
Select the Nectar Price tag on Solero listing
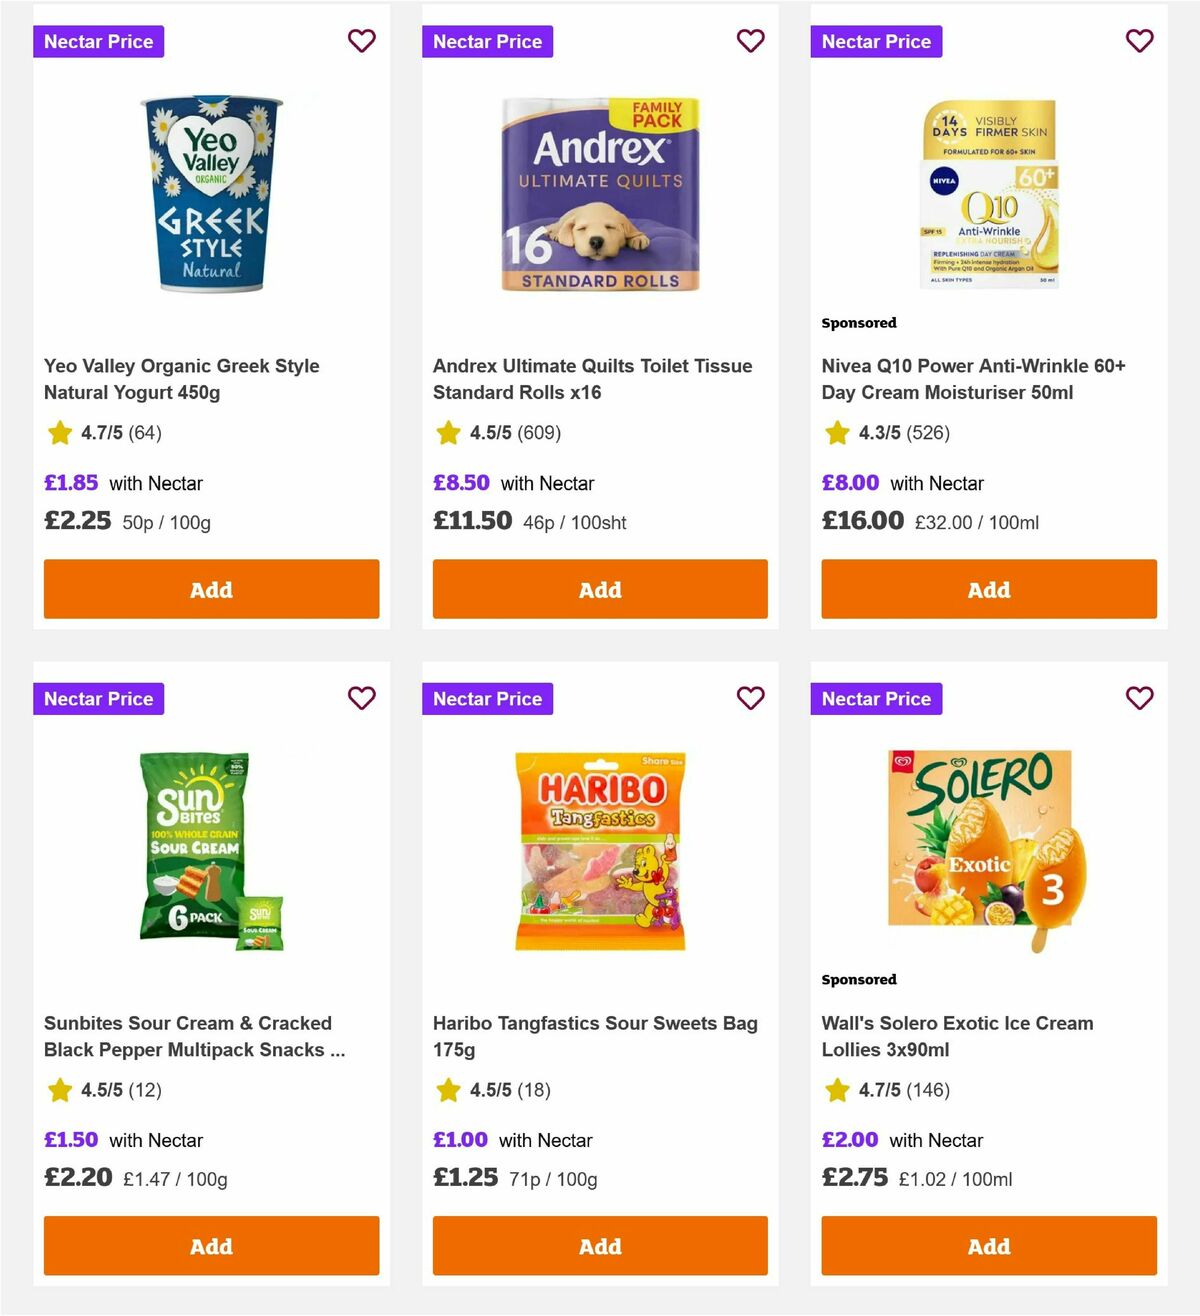tap(875, 698)
